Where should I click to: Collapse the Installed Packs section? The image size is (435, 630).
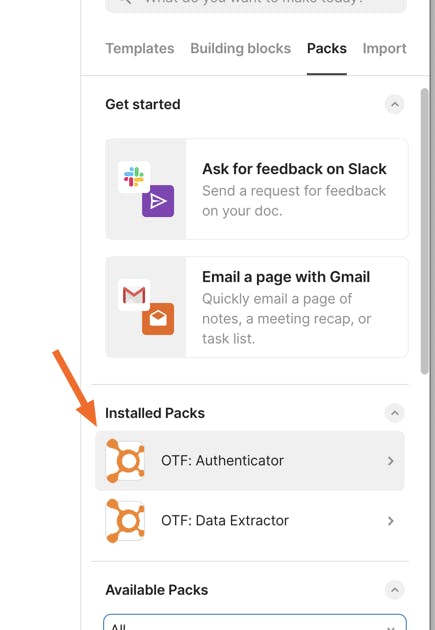pos(395,413)
